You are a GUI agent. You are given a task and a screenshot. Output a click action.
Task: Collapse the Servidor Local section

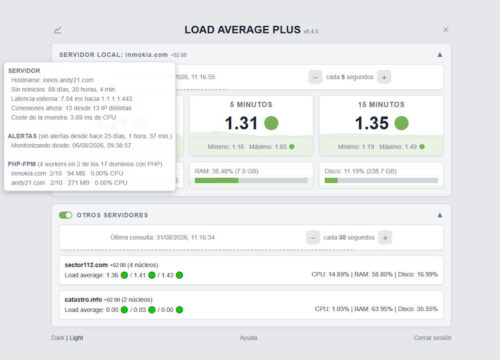tap(440, 55)
